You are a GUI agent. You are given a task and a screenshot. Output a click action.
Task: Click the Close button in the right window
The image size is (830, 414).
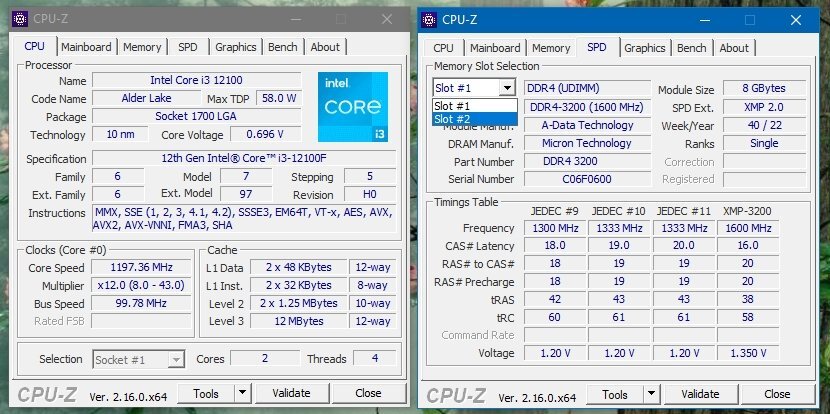click(777, 394)
